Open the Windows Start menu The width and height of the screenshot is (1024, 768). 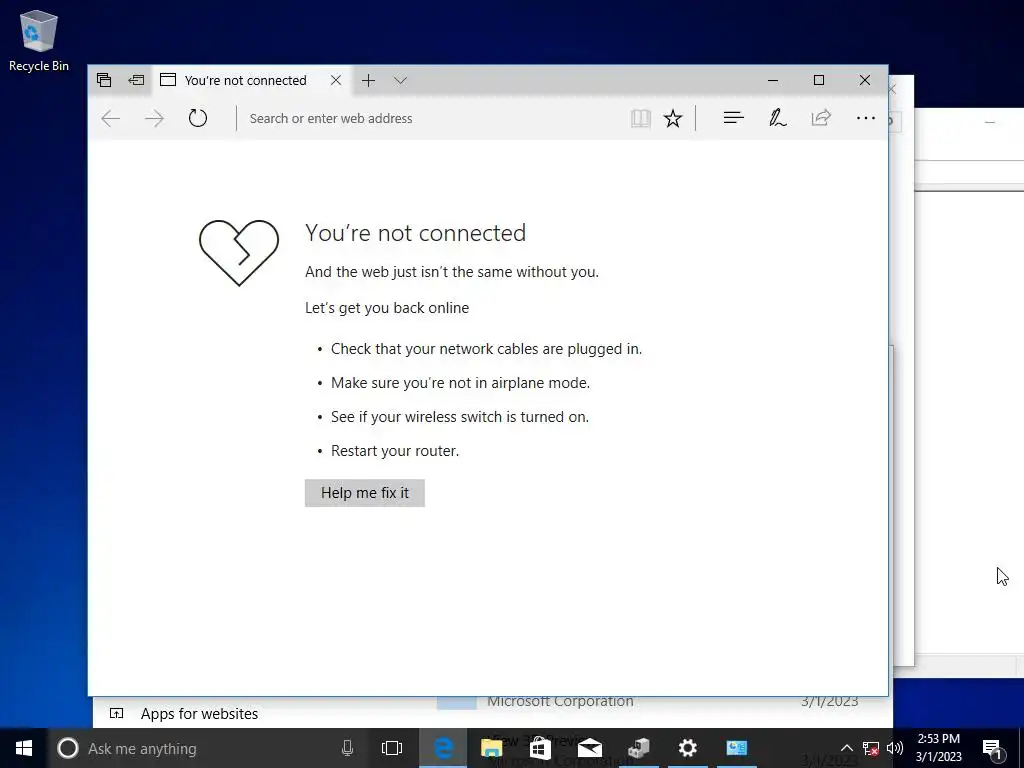(24, 748)
